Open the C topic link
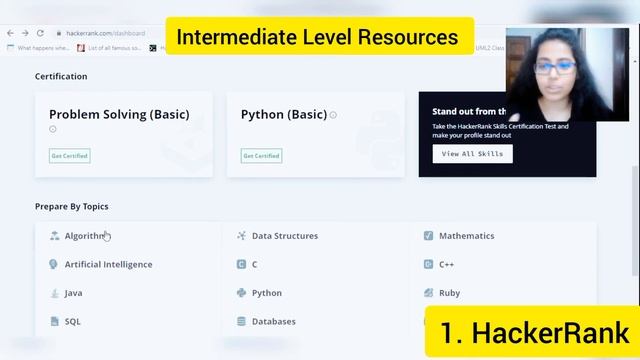This screenshot has width=640, height=360. coord(254,264)
